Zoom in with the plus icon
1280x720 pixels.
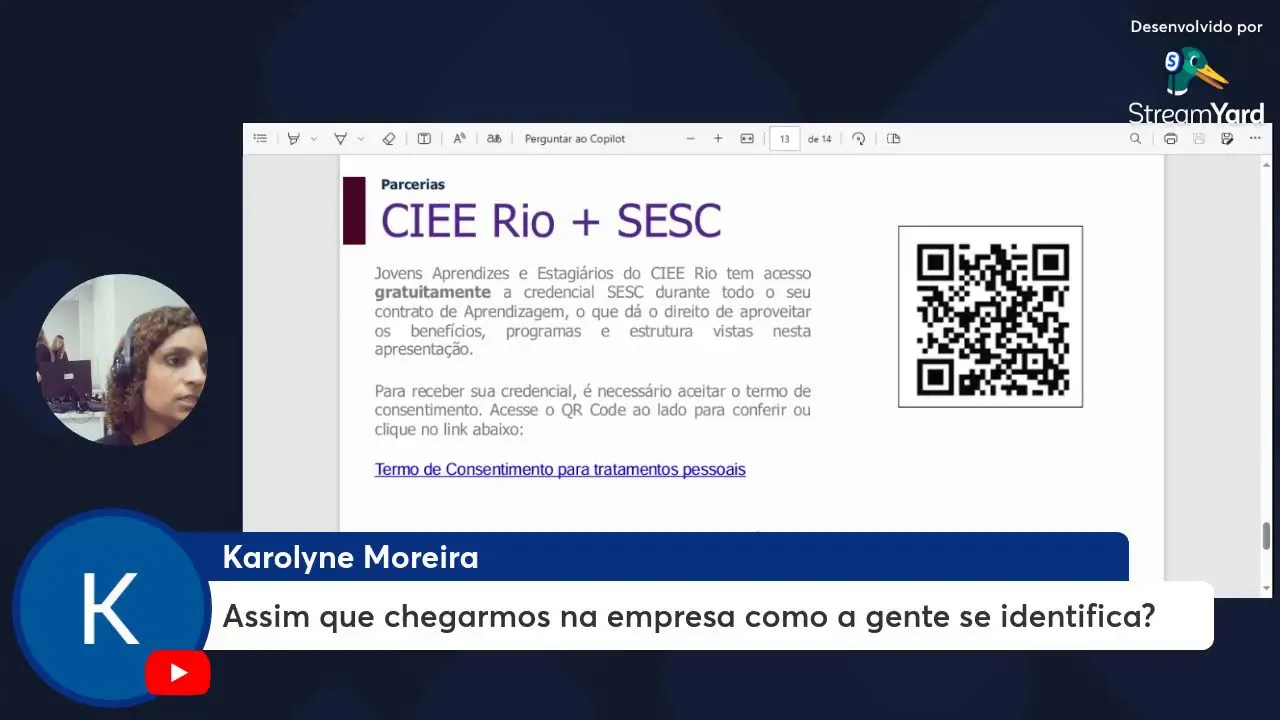click(718, 139)
